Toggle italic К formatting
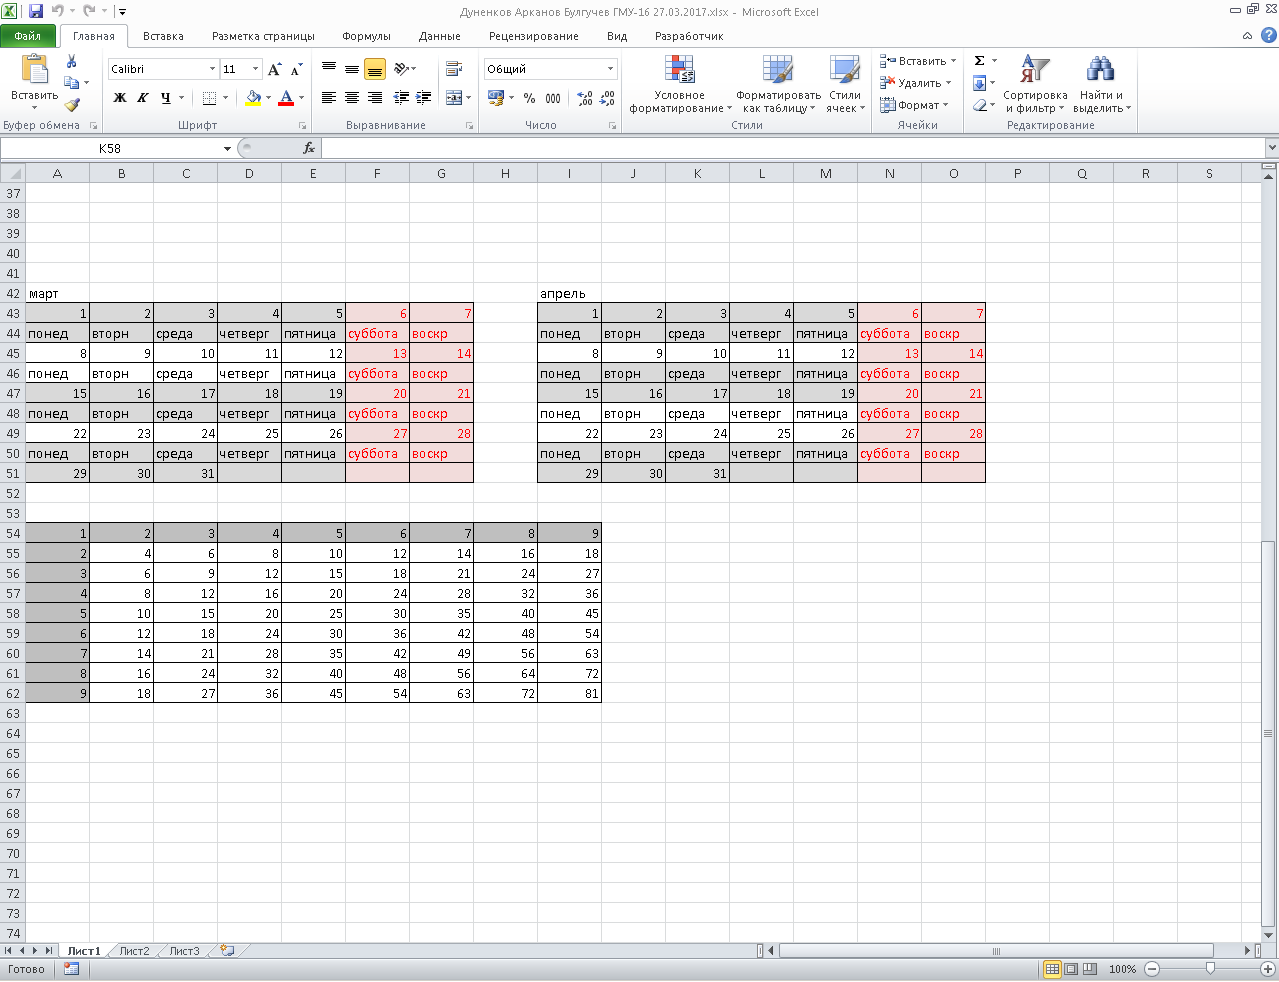 [142, 98]
